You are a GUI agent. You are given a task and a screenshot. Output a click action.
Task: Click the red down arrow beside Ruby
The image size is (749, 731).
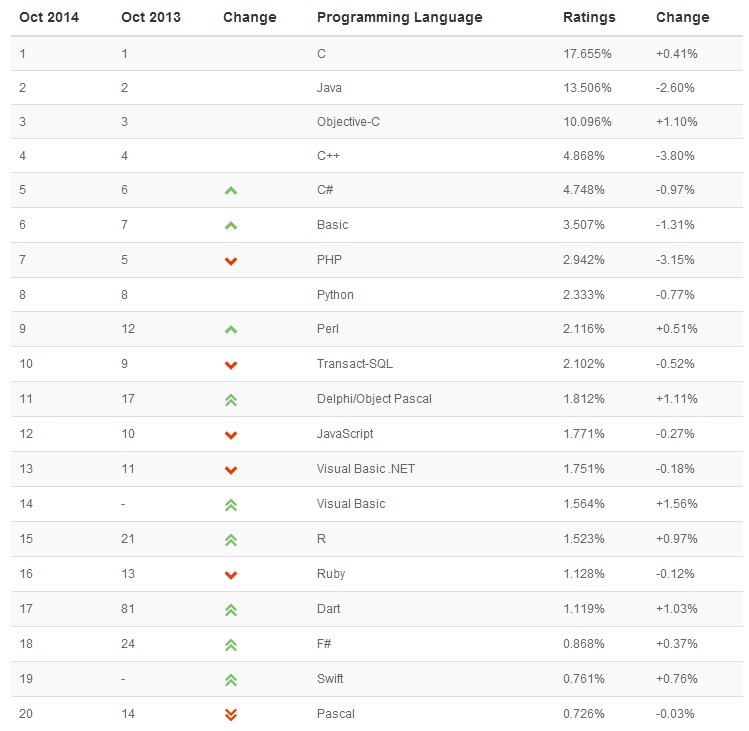point(231,575)
